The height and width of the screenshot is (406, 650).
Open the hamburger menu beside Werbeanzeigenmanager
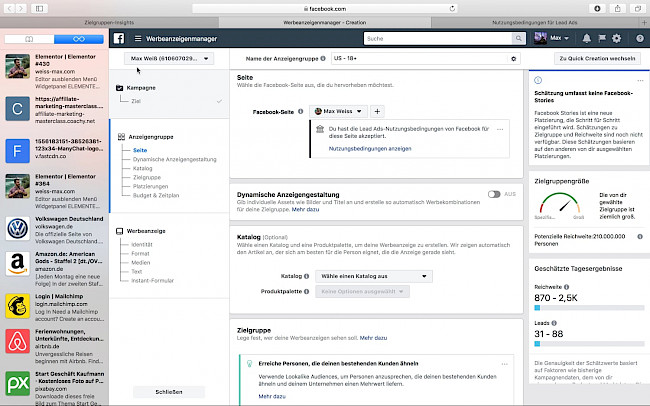pyautogui.click(x=137, y=38)
